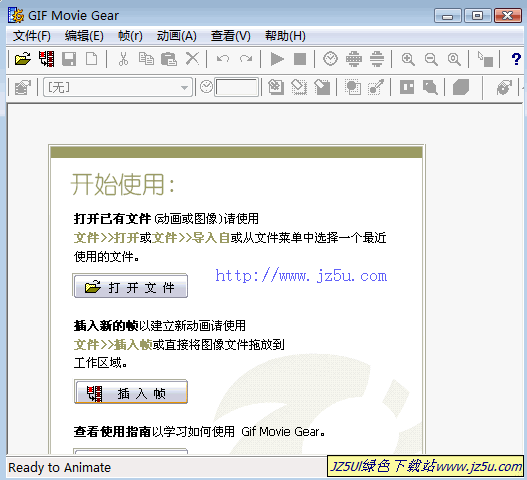Click the 打开文件 button
Screen dimensions: 527x480
coord(130,286)
